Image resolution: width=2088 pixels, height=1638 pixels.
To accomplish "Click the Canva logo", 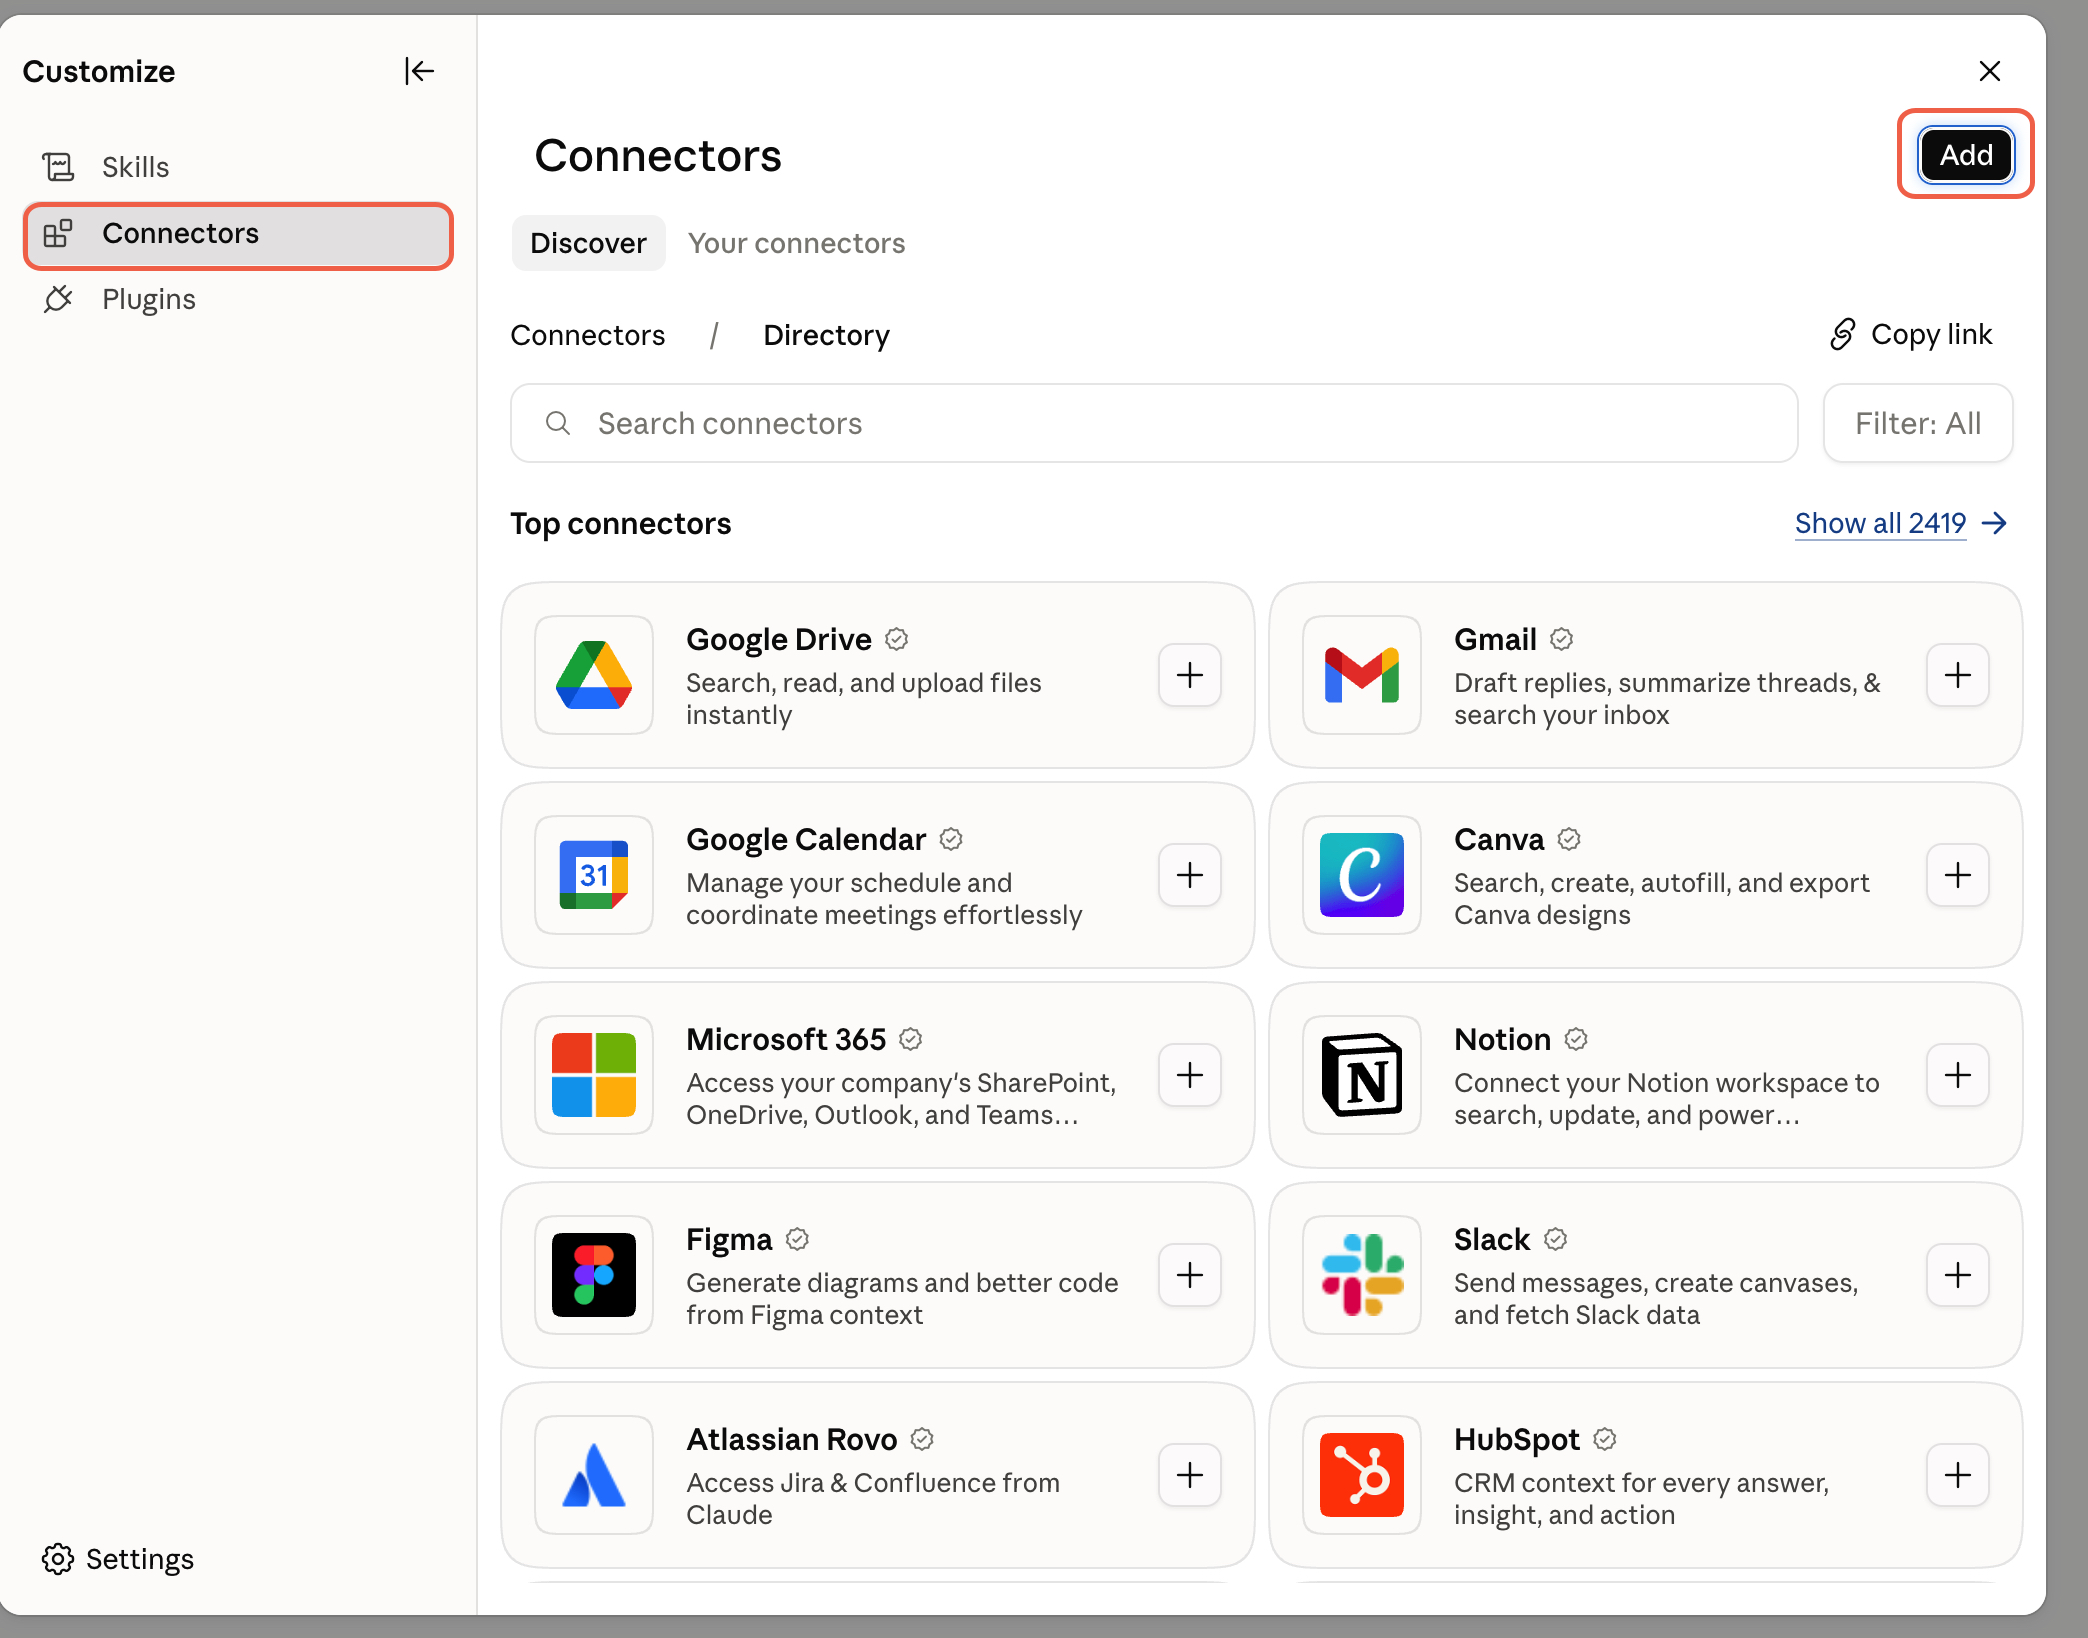I will (x=1362, y=875).
